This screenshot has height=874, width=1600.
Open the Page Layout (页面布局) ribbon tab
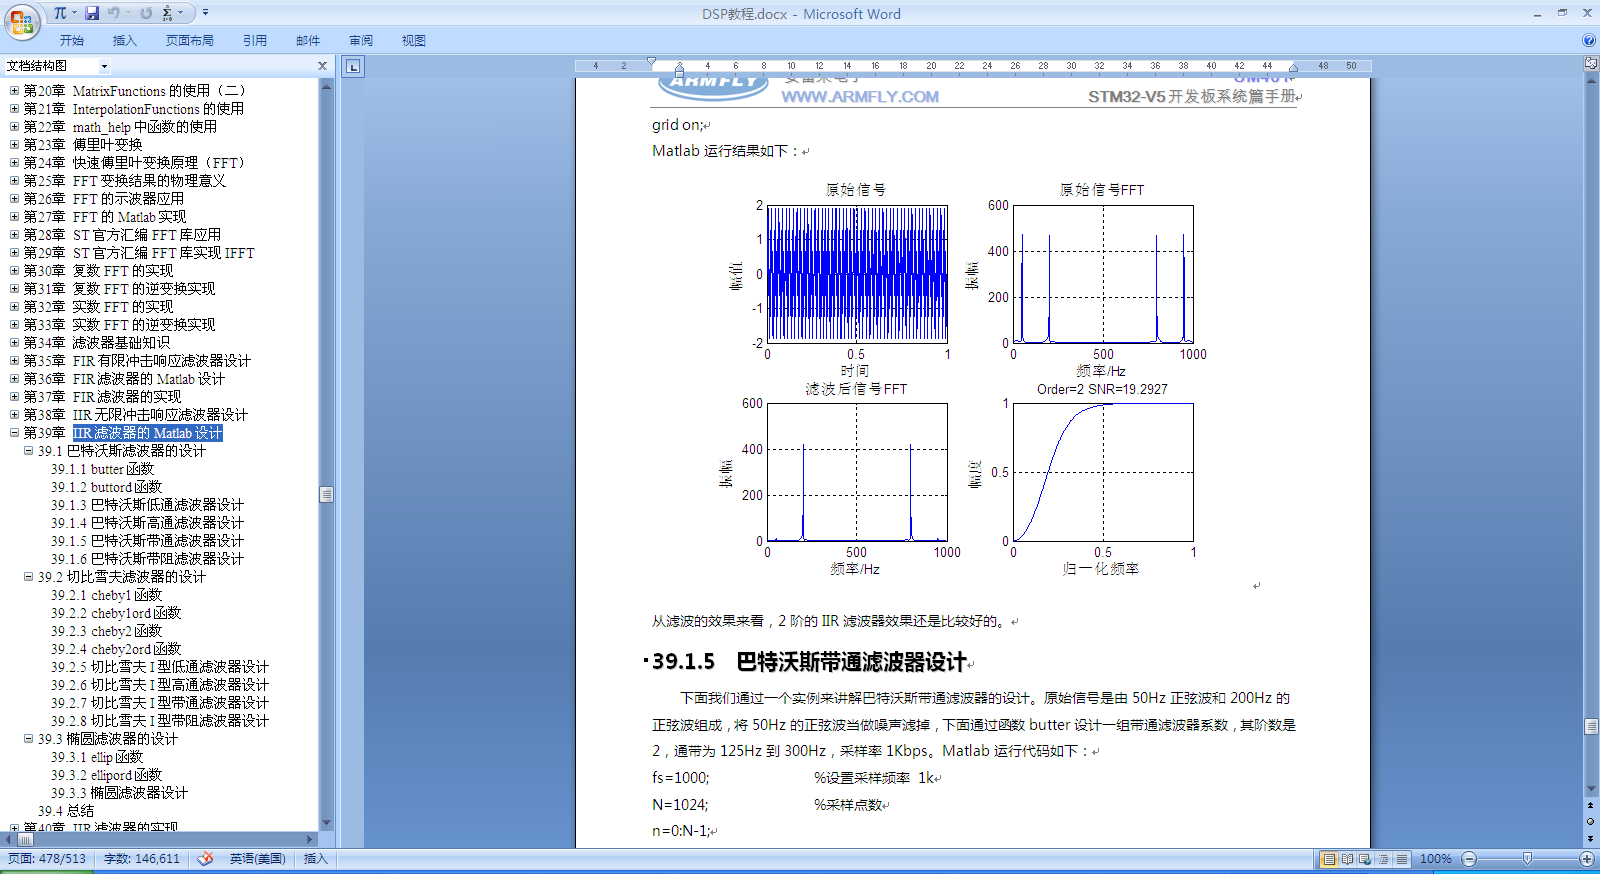click(189, 41)
